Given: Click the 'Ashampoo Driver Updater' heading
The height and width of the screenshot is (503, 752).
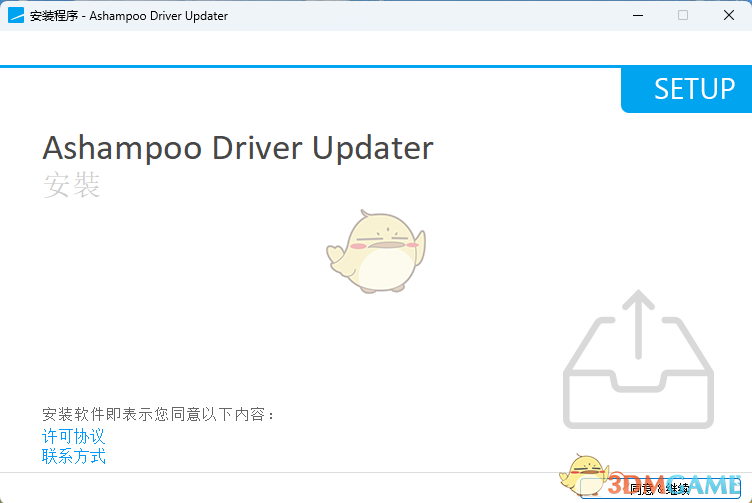Looking at the screenshot, I should [x=238, y=148].
